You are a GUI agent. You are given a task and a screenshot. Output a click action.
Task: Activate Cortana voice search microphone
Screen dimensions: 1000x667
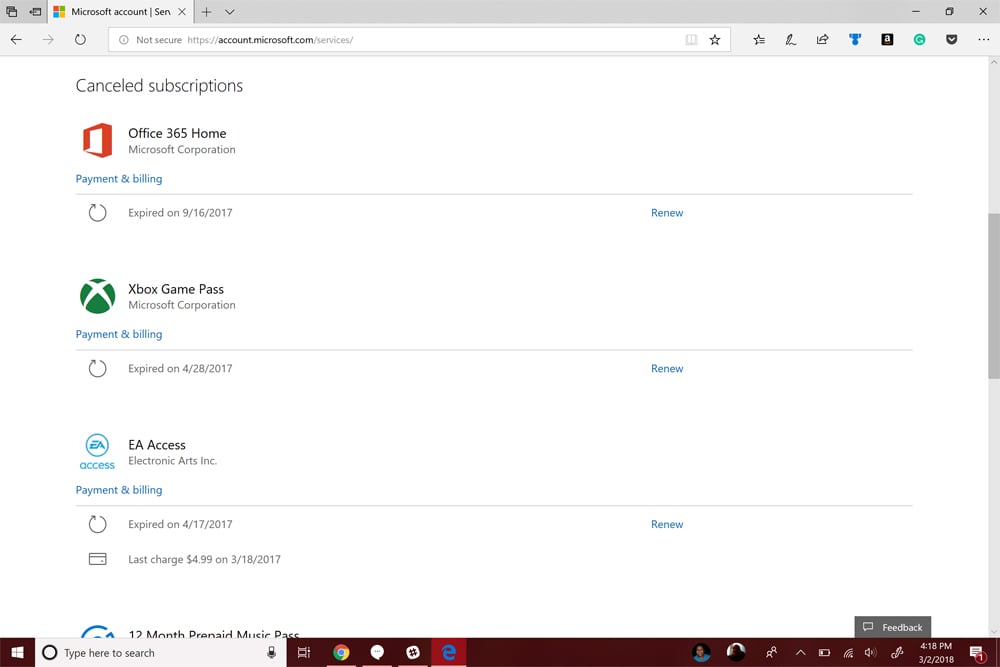point(270,653)
